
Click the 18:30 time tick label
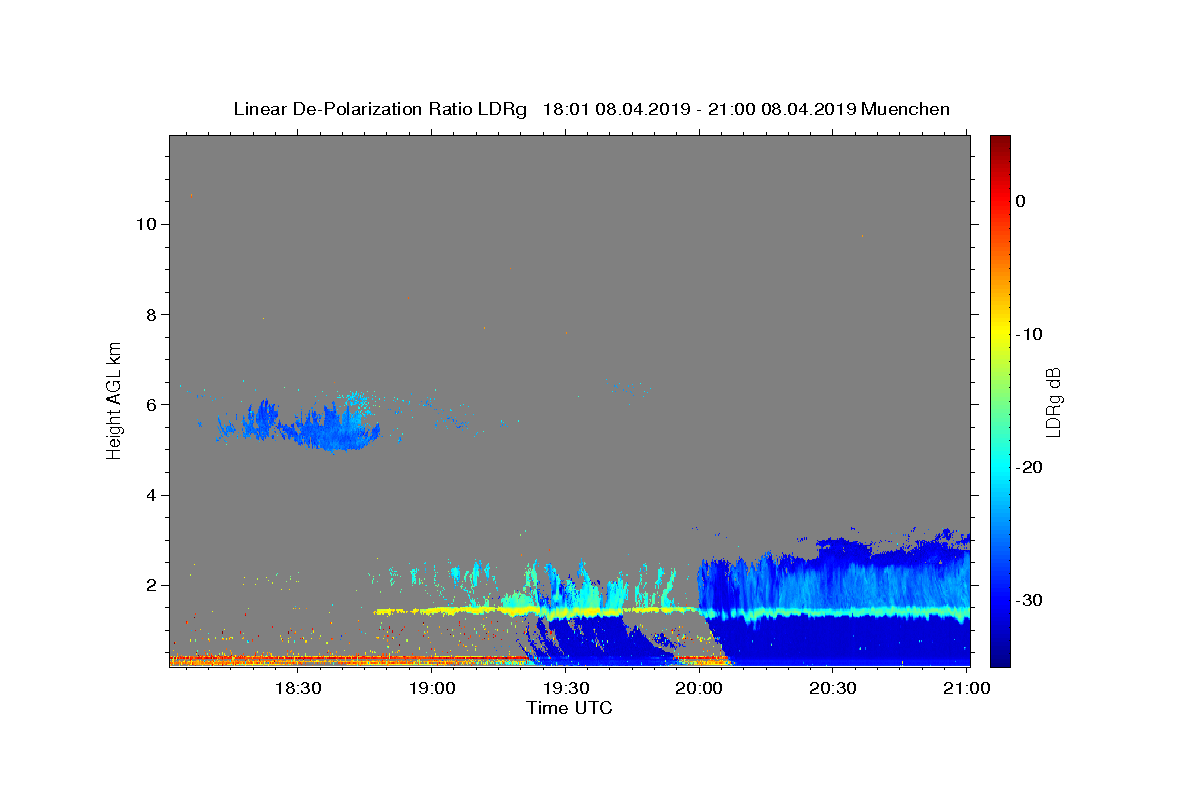(298, 688)
